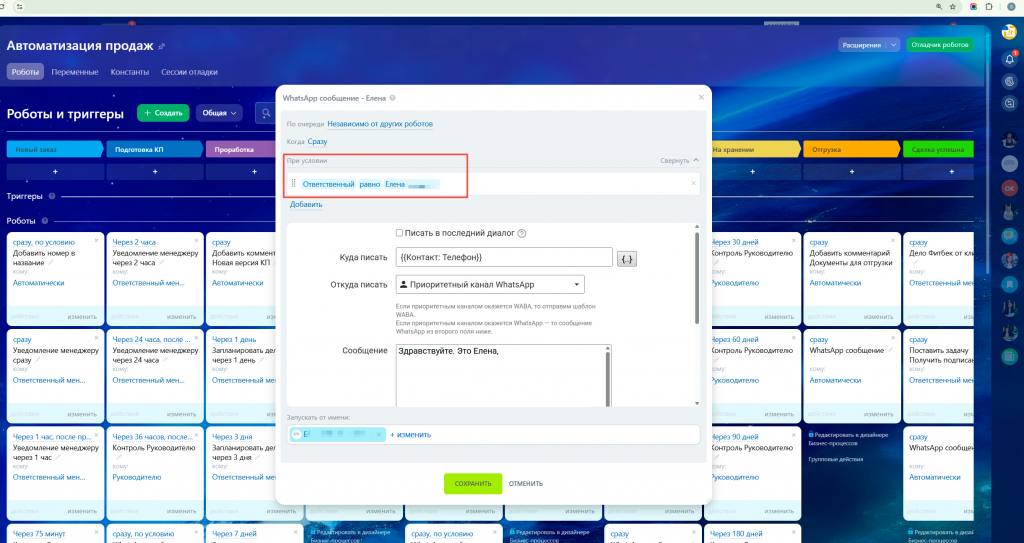Image resolution: width=1024 pixels, height=543 pixels.
Task: Click Через 2 часа timing on robot card
Action: (x=134, y=242)
